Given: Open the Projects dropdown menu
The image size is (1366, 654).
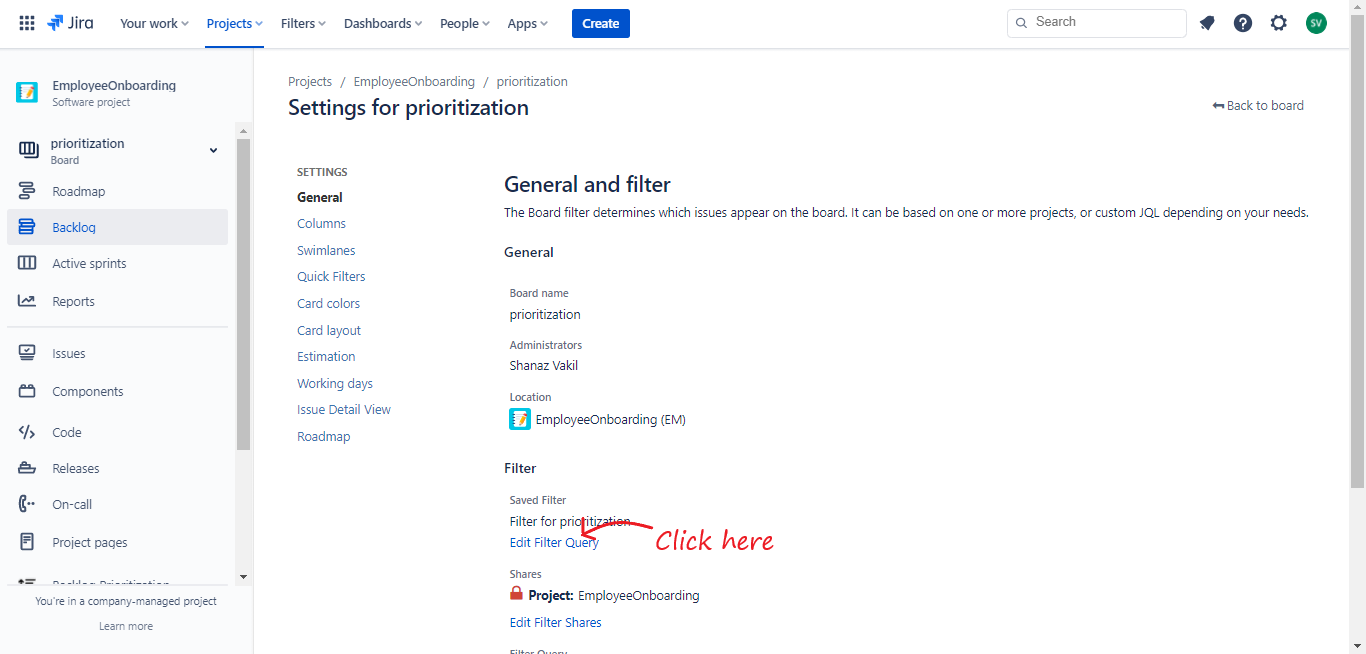Looking at the screenshot, I should point(235,23).
